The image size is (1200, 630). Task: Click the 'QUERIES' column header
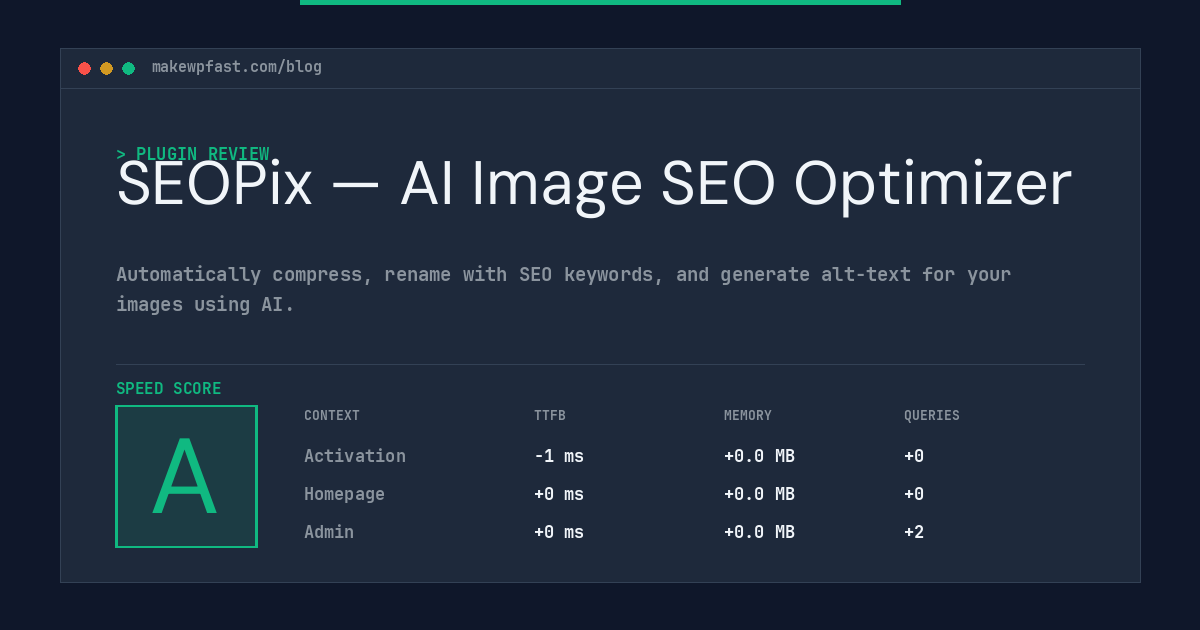[932, 416]
